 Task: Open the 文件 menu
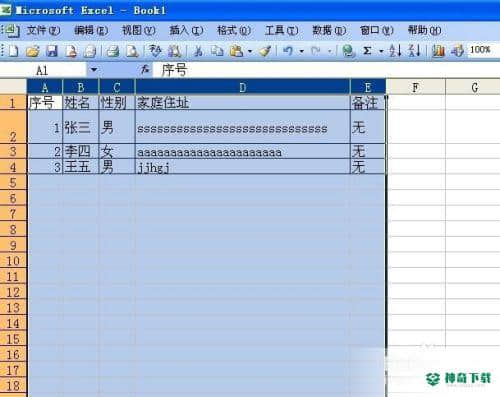43,31
